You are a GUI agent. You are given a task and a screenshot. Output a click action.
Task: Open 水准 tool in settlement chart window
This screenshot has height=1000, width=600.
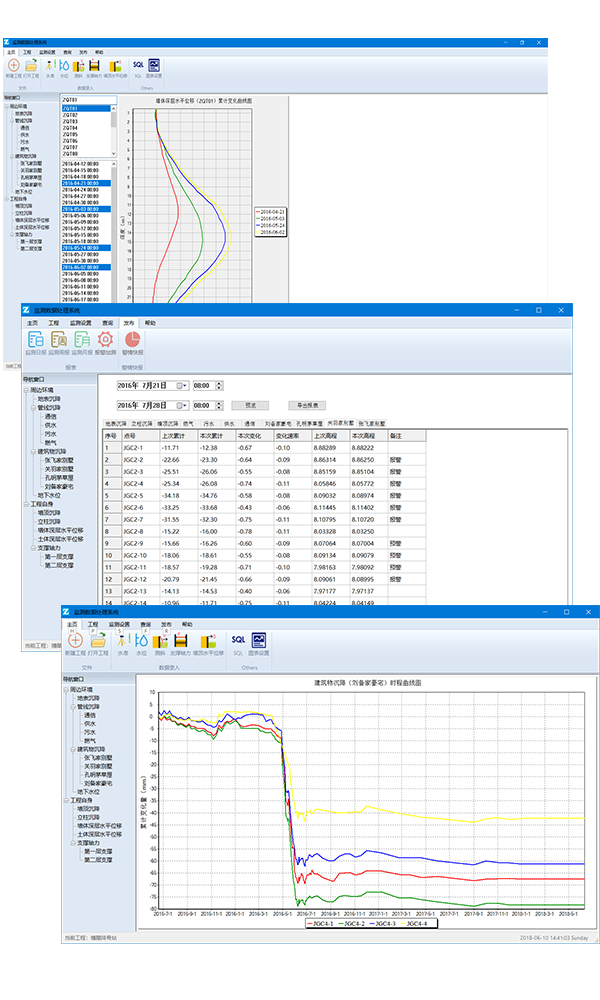click(122, 640)
